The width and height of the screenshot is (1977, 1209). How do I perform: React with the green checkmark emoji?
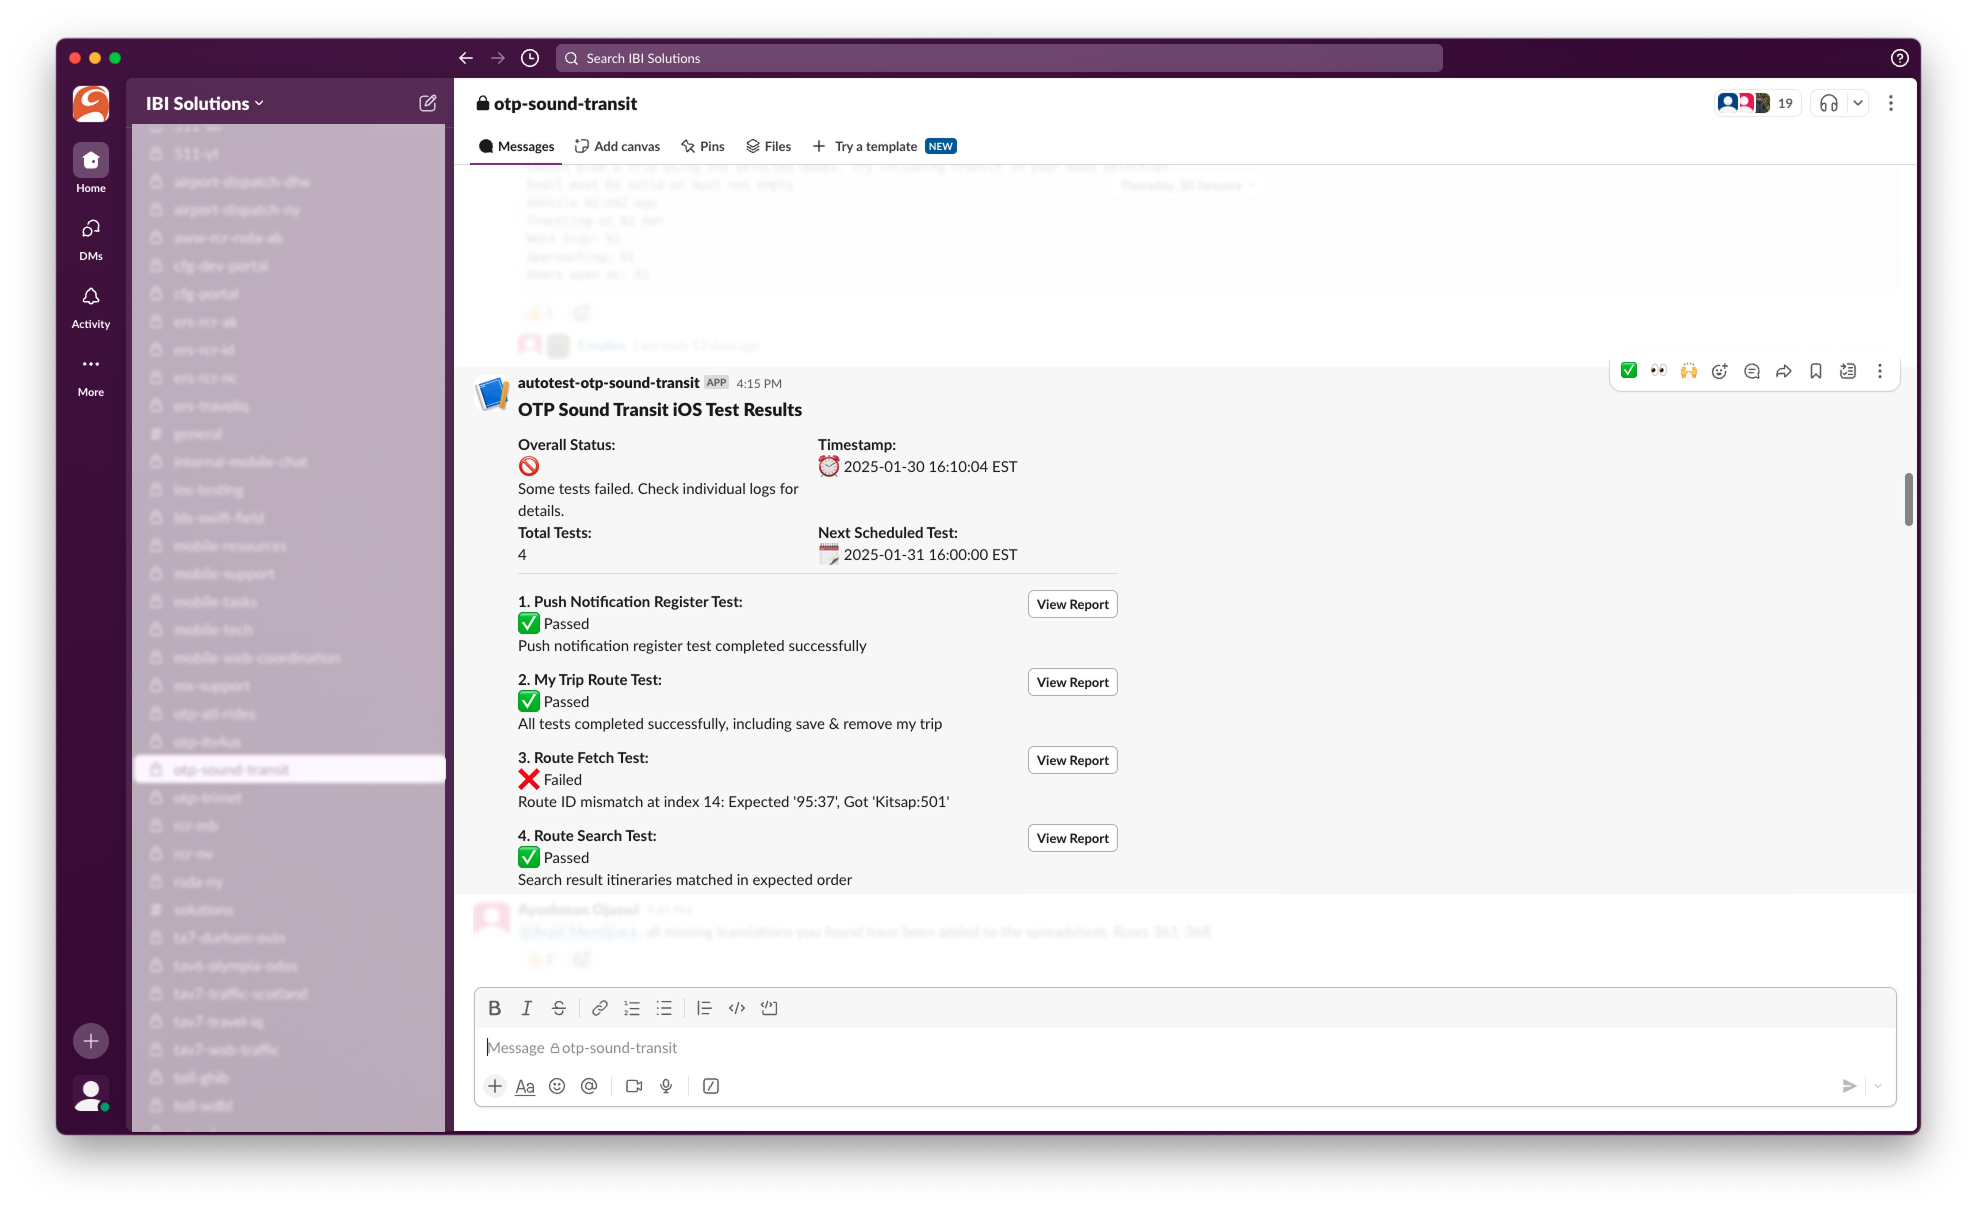1629,371
